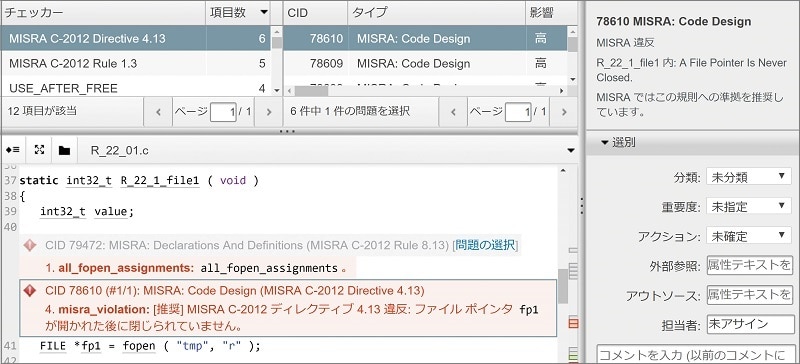Open the file folder browser icon
Image resolution: width=800 pixels, height=364 pixels.
[64, 150]
